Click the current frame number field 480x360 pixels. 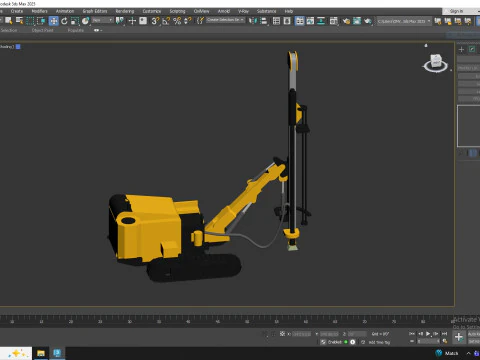click(x=429, y=341)
